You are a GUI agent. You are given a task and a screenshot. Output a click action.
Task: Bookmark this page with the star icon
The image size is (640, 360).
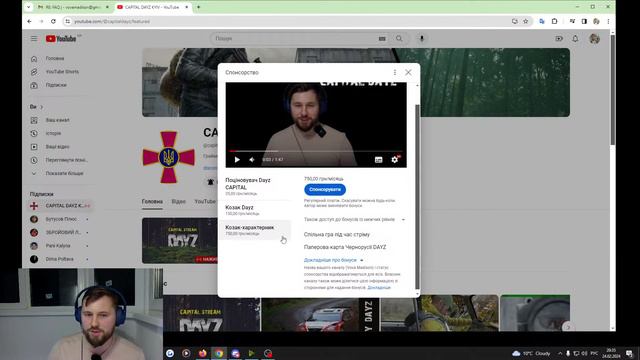pyautogui.click(x=526, y=21)
